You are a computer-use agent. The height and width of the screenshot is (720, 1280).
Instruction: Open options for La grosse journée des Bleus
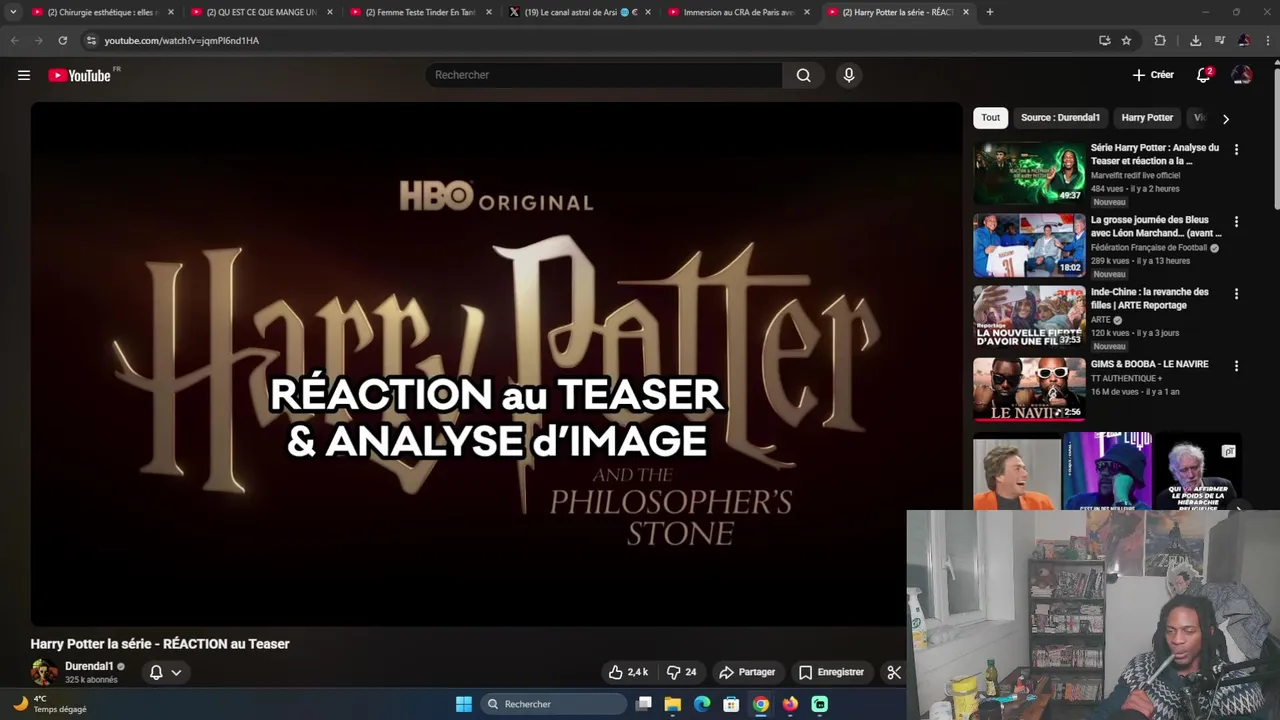1236,221
